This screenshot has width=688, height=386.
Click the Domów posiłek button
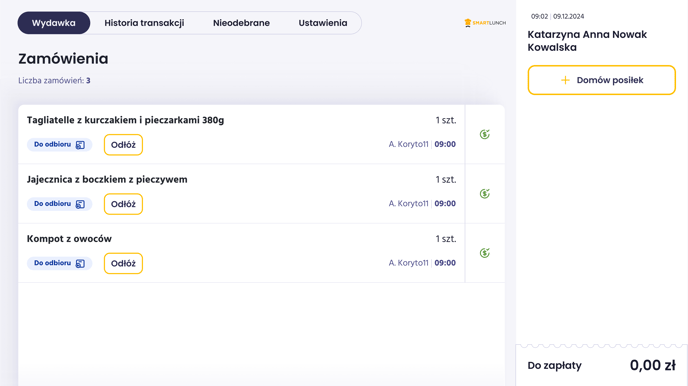(602, 80)
